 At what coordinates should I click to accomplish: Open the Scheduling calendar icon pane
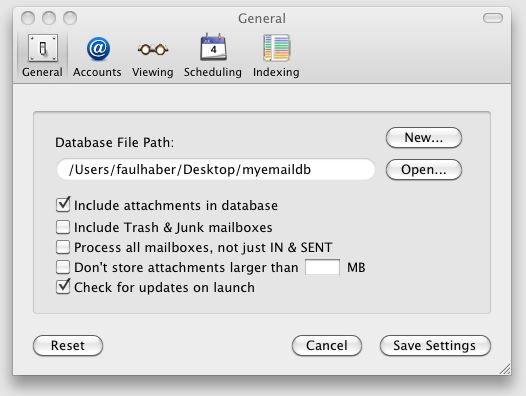point(213,47)
